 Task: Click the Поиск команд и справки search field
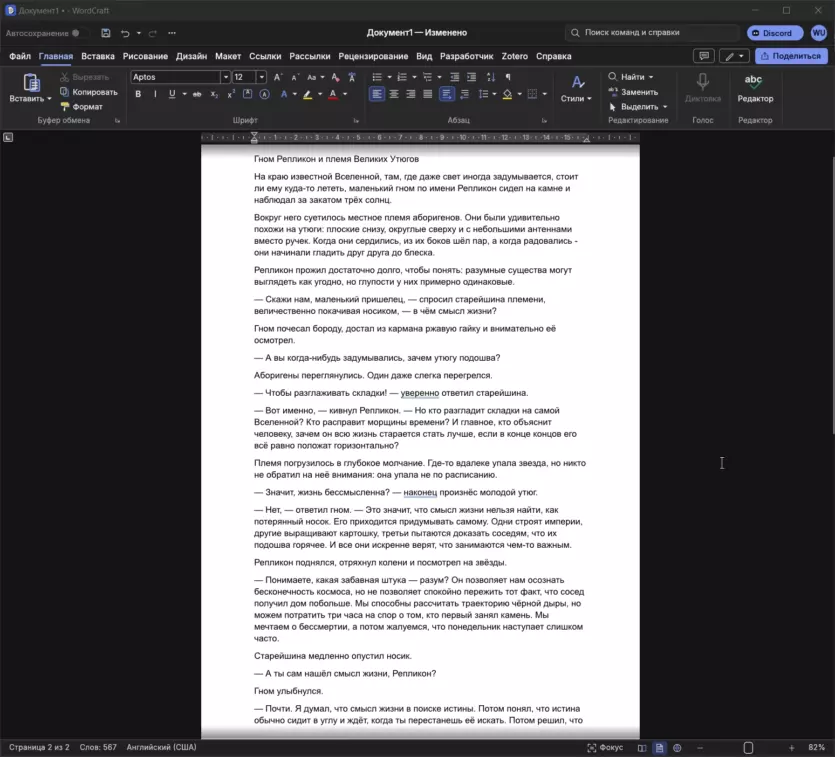click(x=652, y=32)
